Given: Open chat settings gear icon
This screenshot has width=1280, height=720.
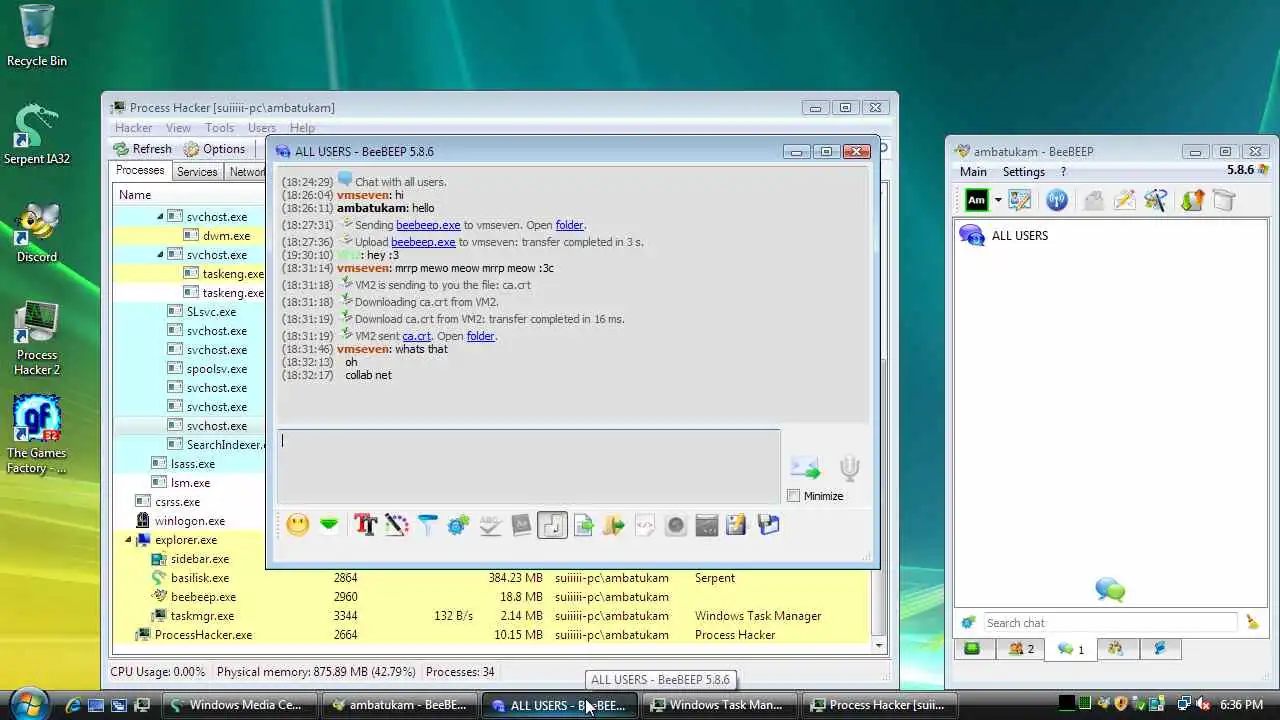Looking at the screenshot, I should point(459,525).
